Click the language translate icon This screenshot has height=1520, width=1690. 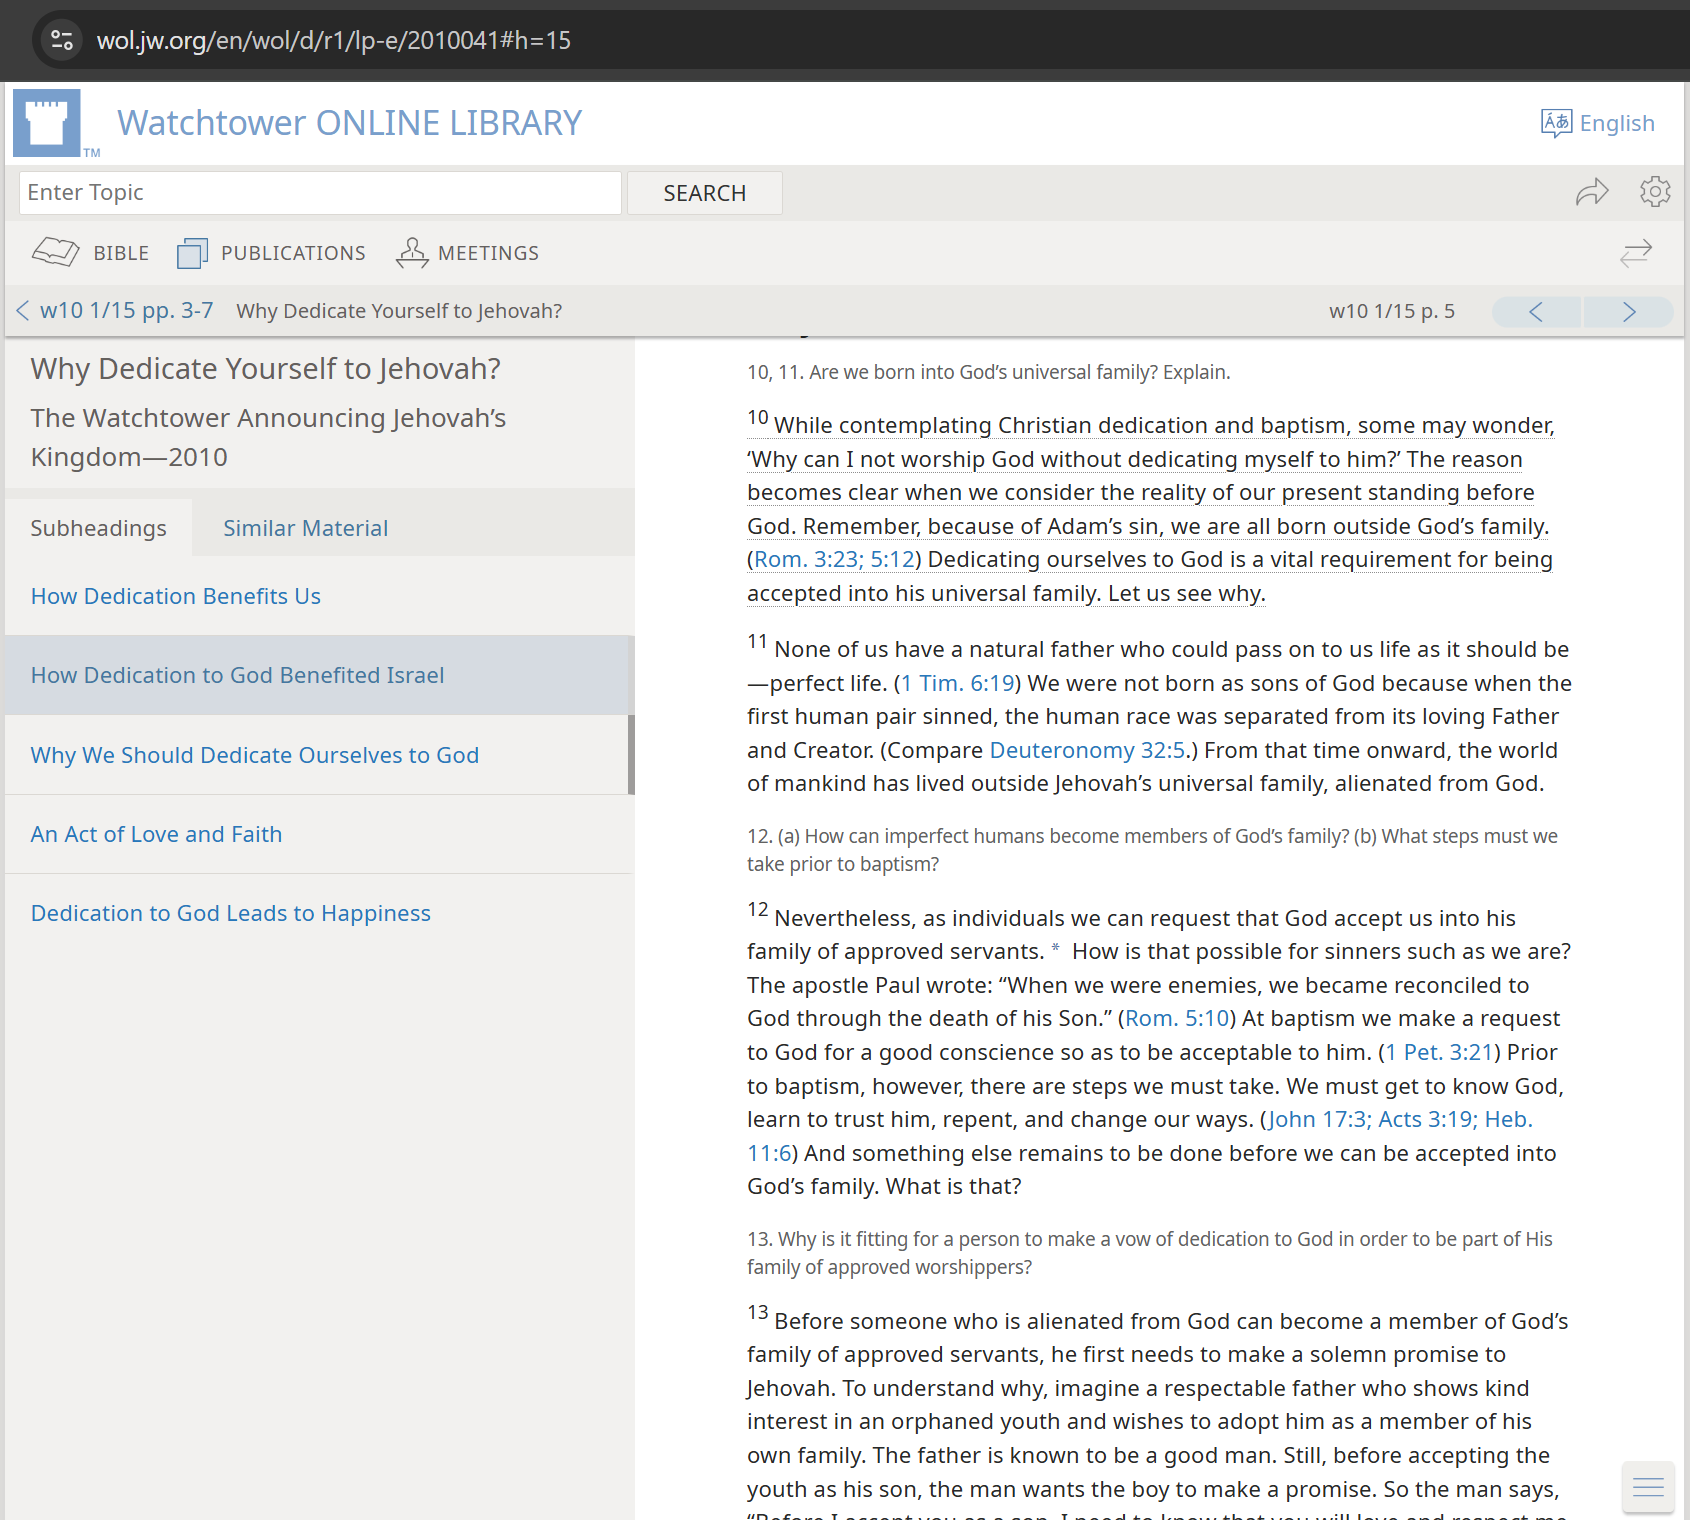click(1556, 123)
